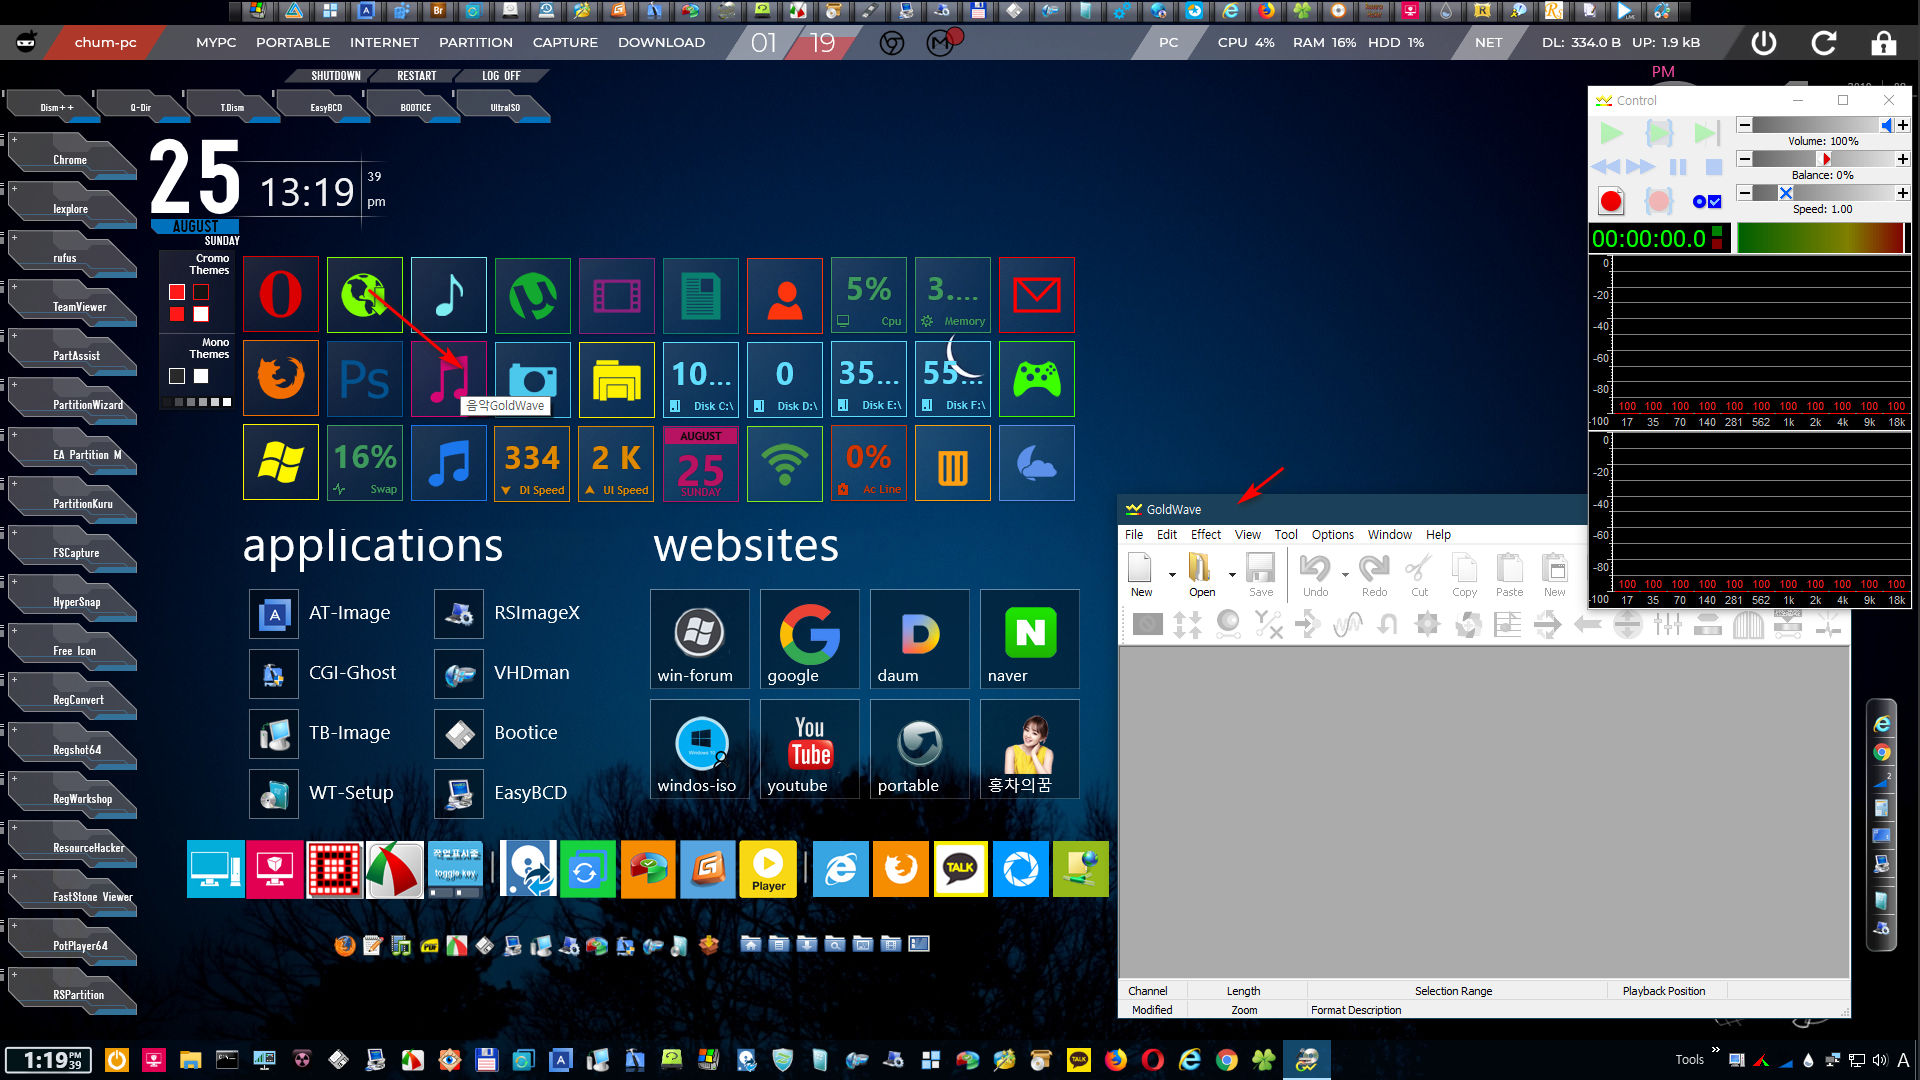Open the Help menu in GoldWave

click(1438, 535)
